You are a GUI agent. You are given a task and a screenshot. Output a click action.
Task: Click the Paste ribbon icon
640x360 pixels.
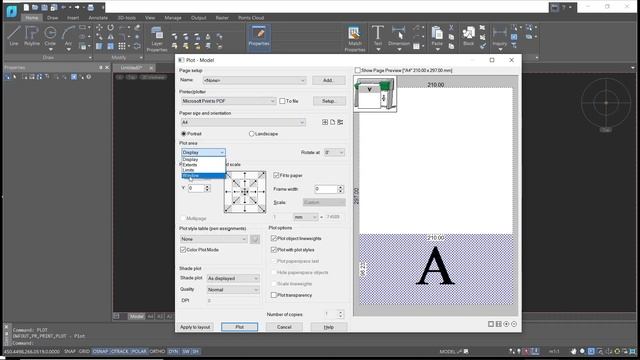pos(437,36)
